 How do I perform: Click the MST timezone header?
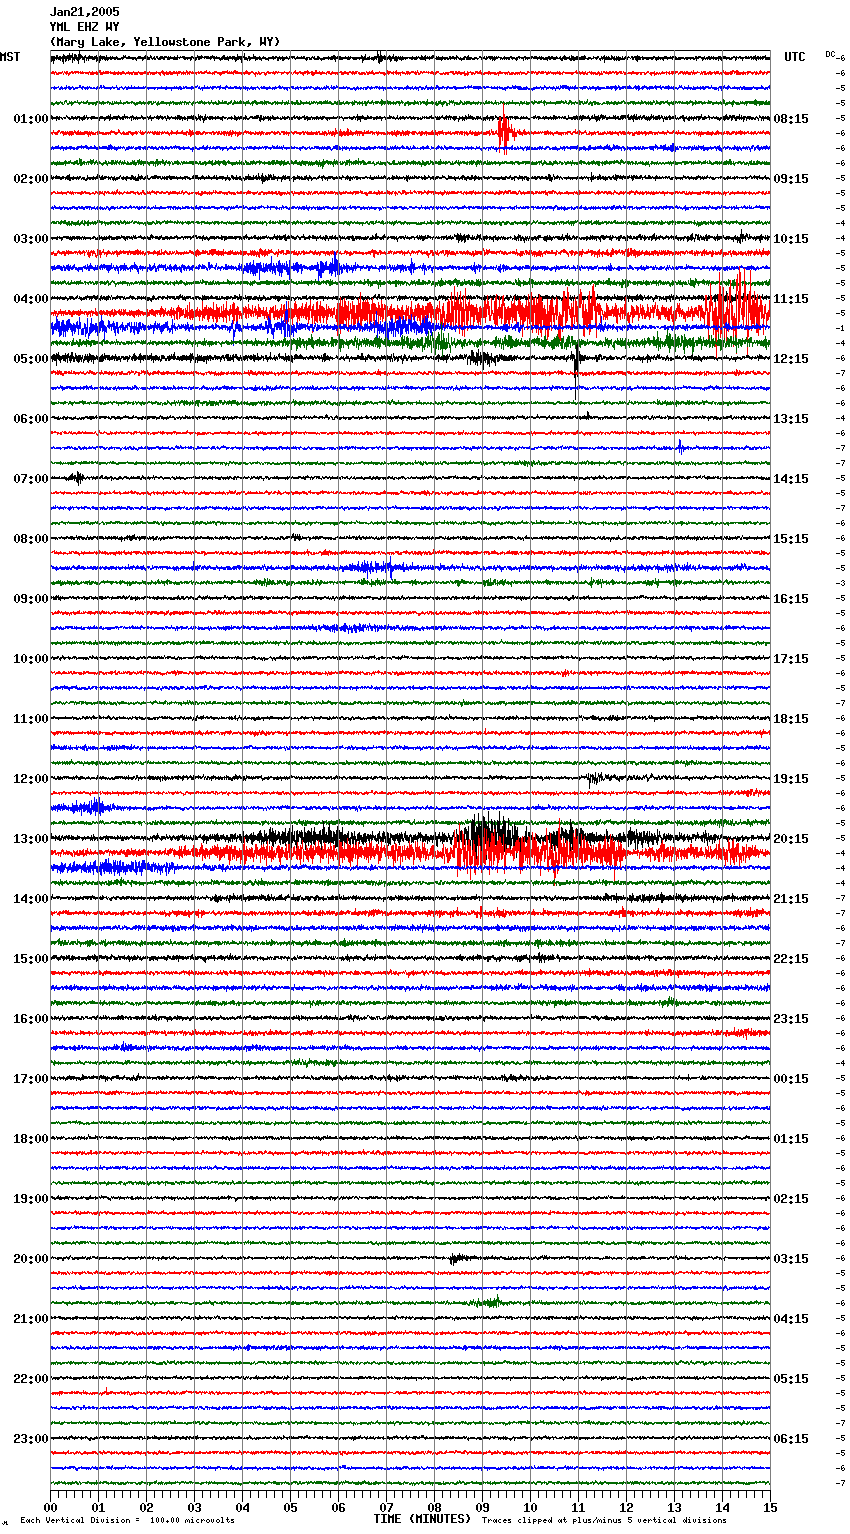10,57
